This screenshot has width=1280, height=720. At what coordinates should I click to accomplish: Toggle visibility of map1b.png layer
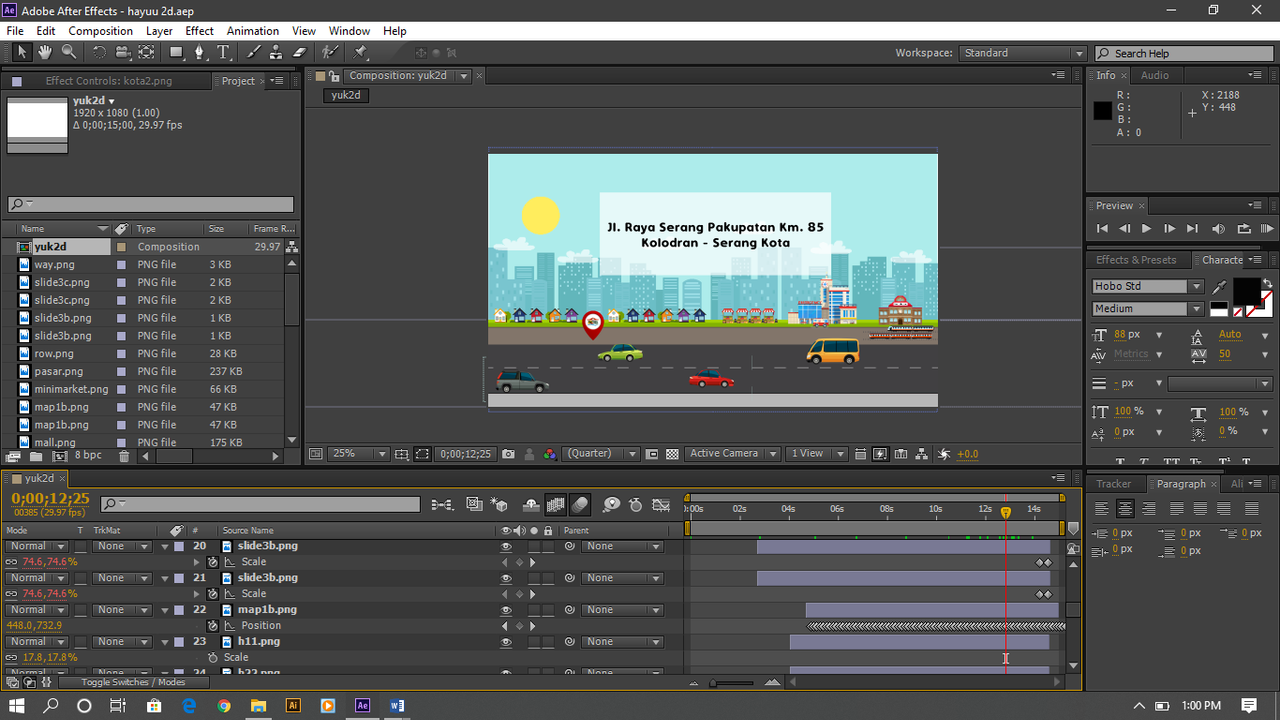coord(506,610)
